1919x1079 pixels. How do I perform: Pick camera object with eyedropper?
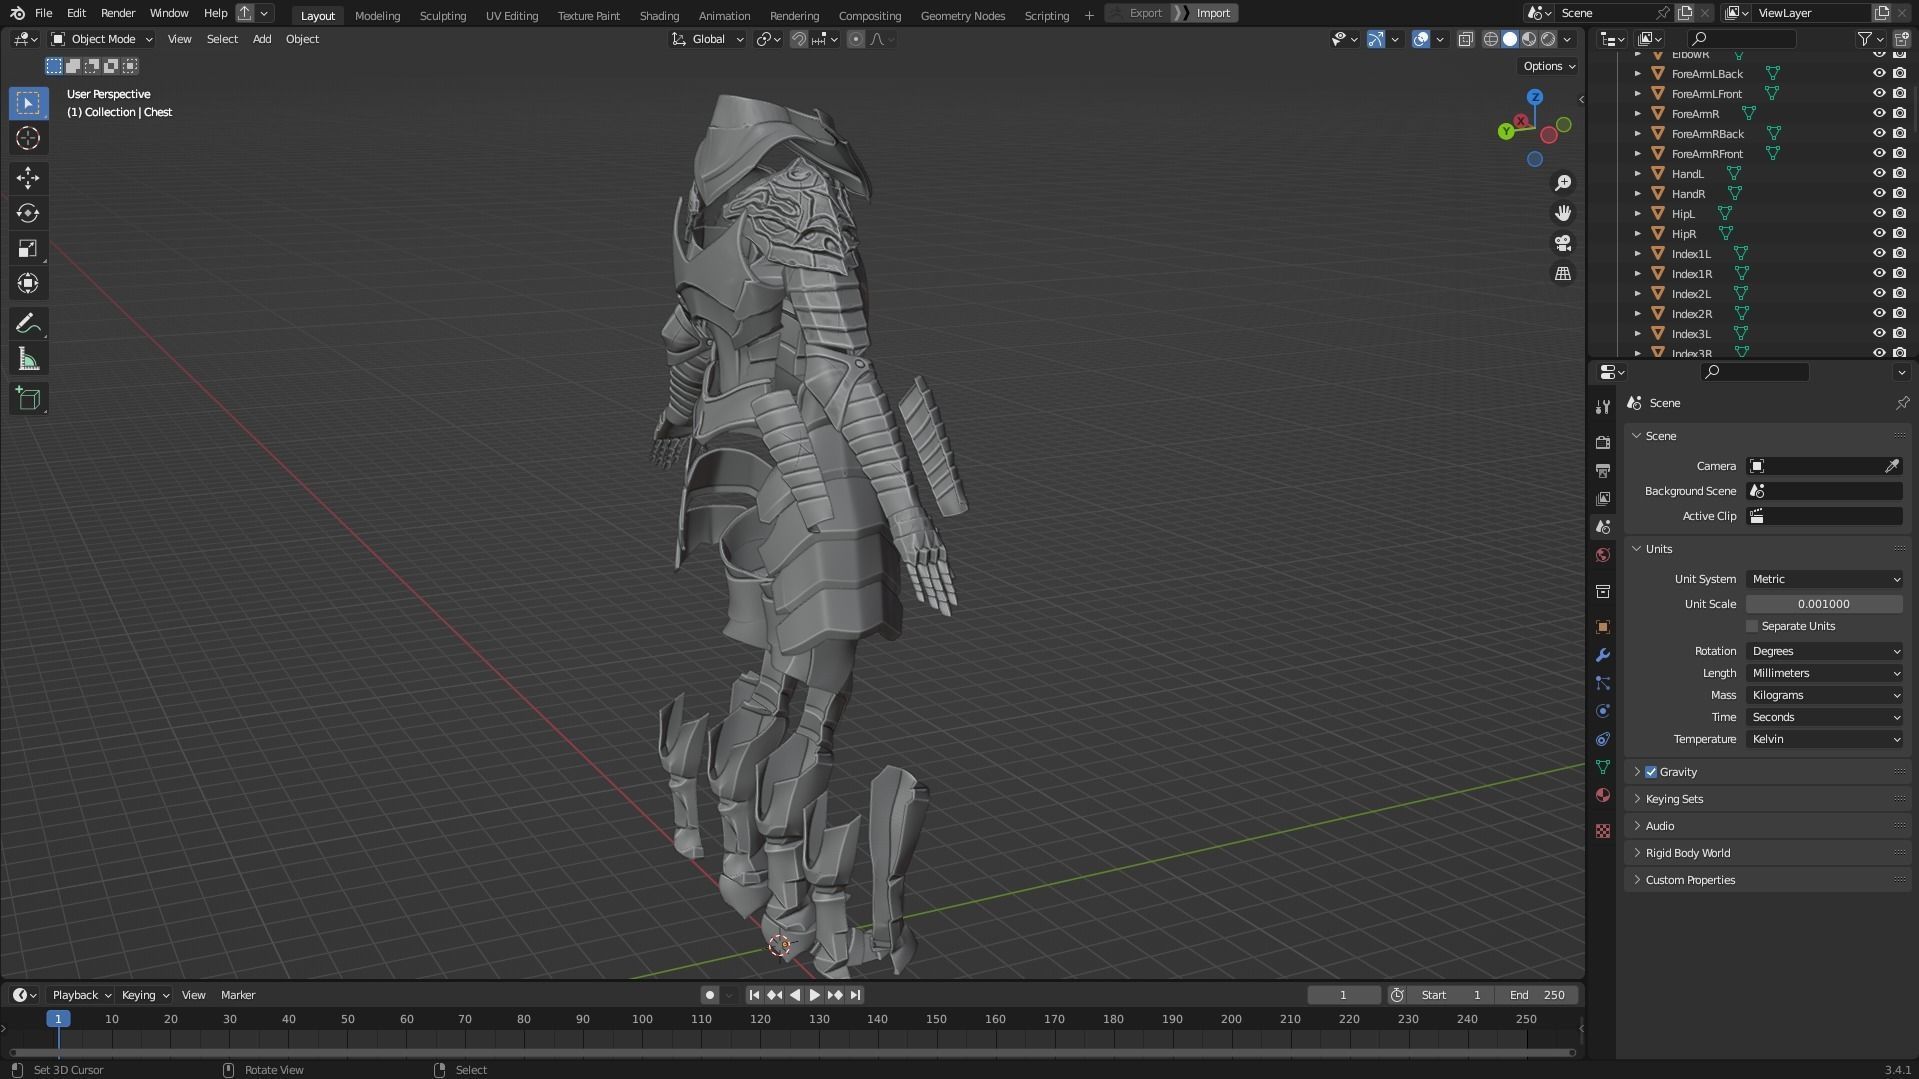point(1892,466)
